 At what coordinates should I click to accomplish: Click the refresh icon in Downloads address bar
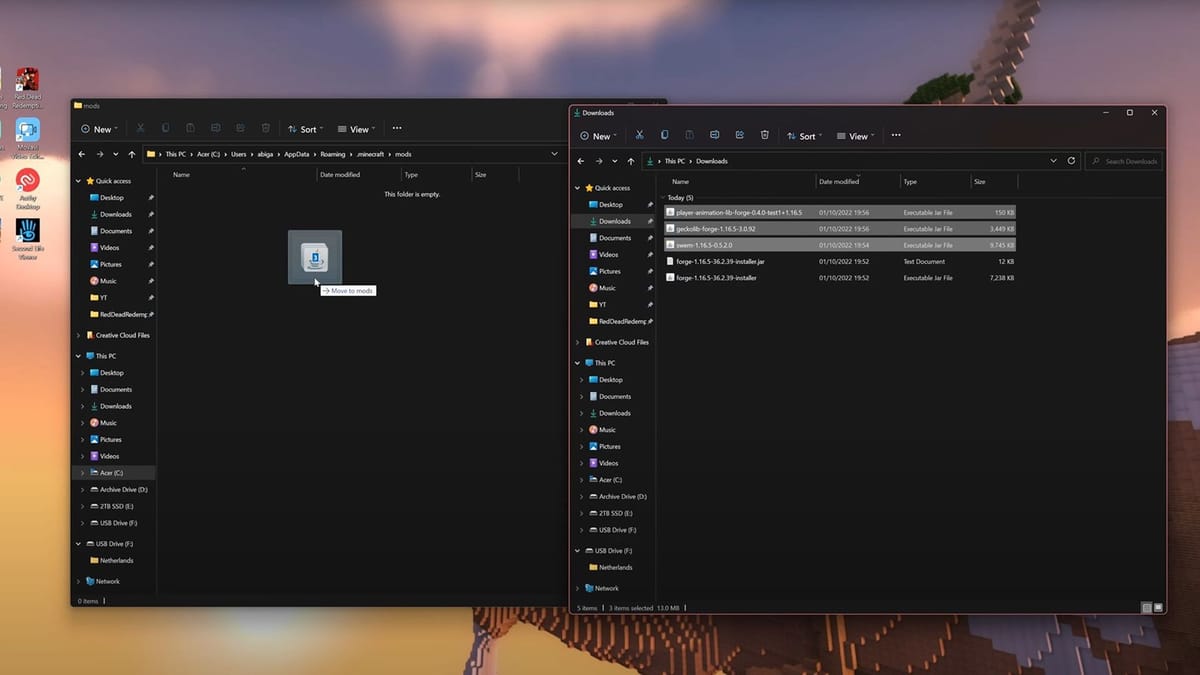pos(1071,161)
